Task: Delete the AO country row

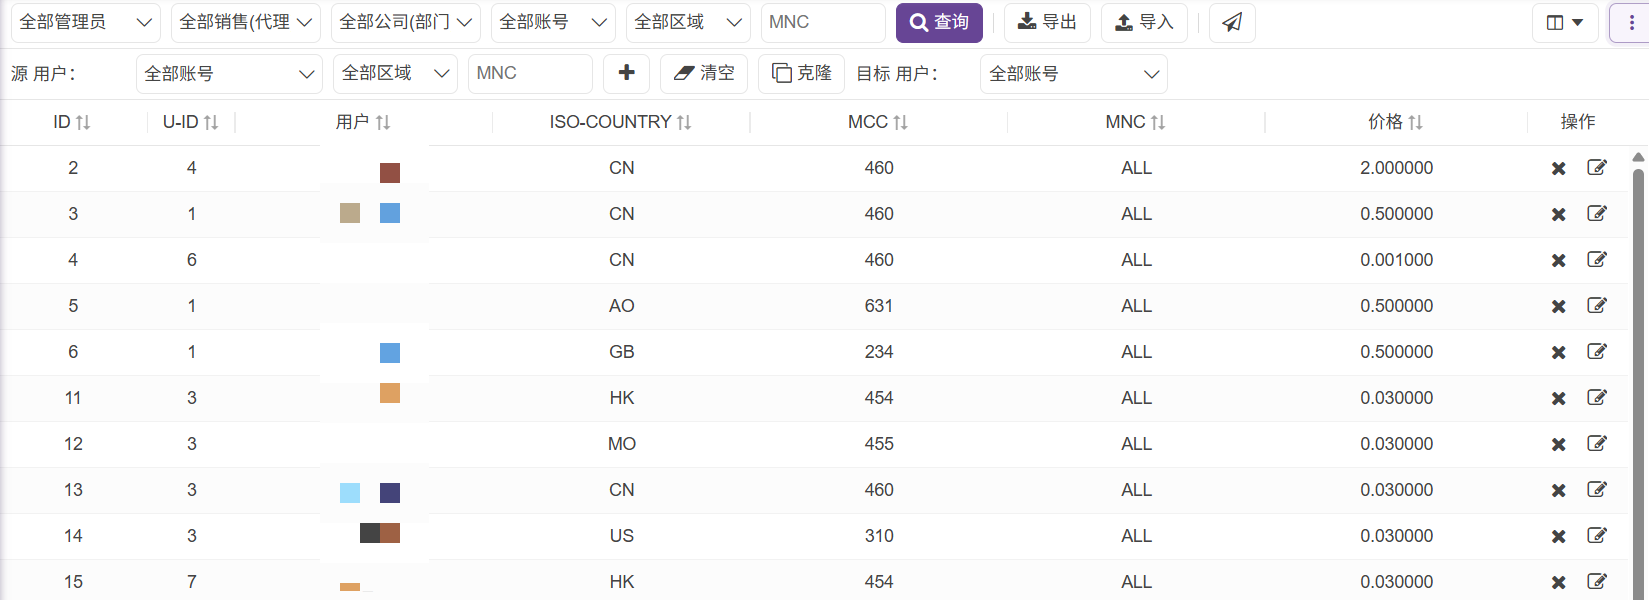Action: 1558,307
